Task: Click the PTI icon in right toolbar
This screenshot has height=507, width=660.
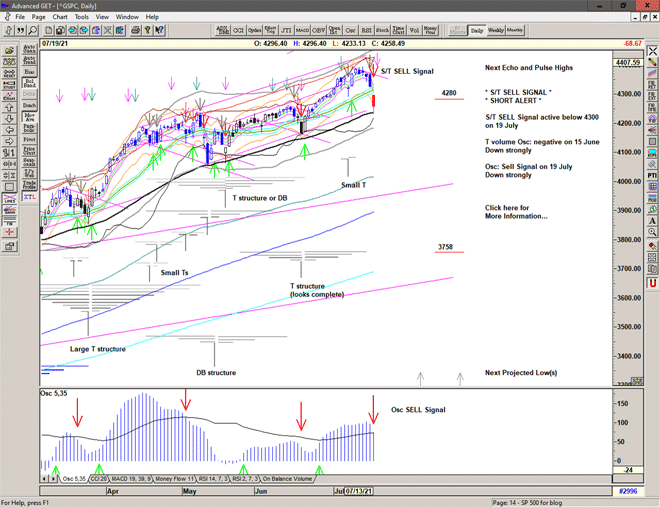Action: [x=652, y=175]
